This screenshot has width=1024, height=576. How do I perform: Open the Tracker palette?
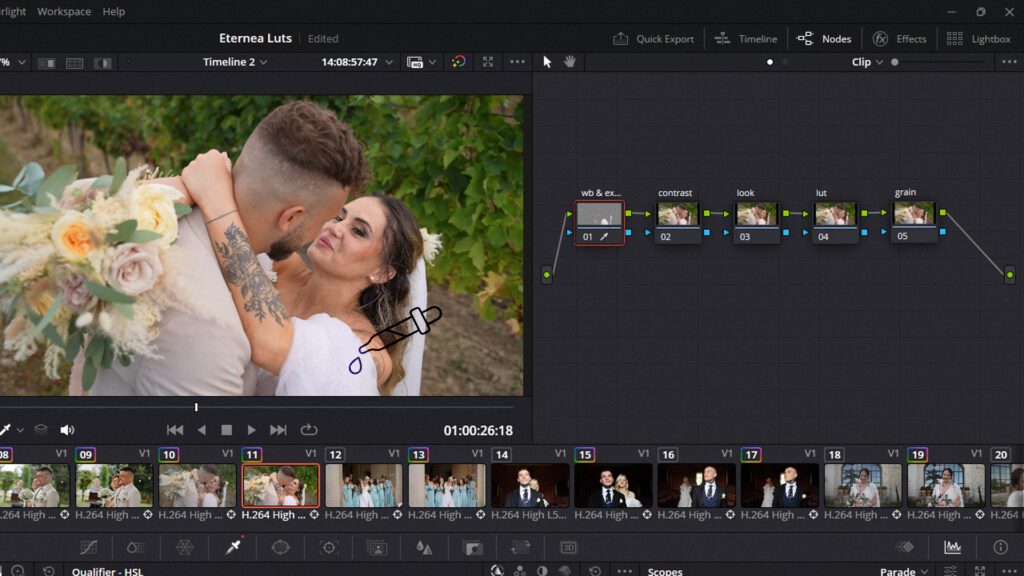coord(329,547)
